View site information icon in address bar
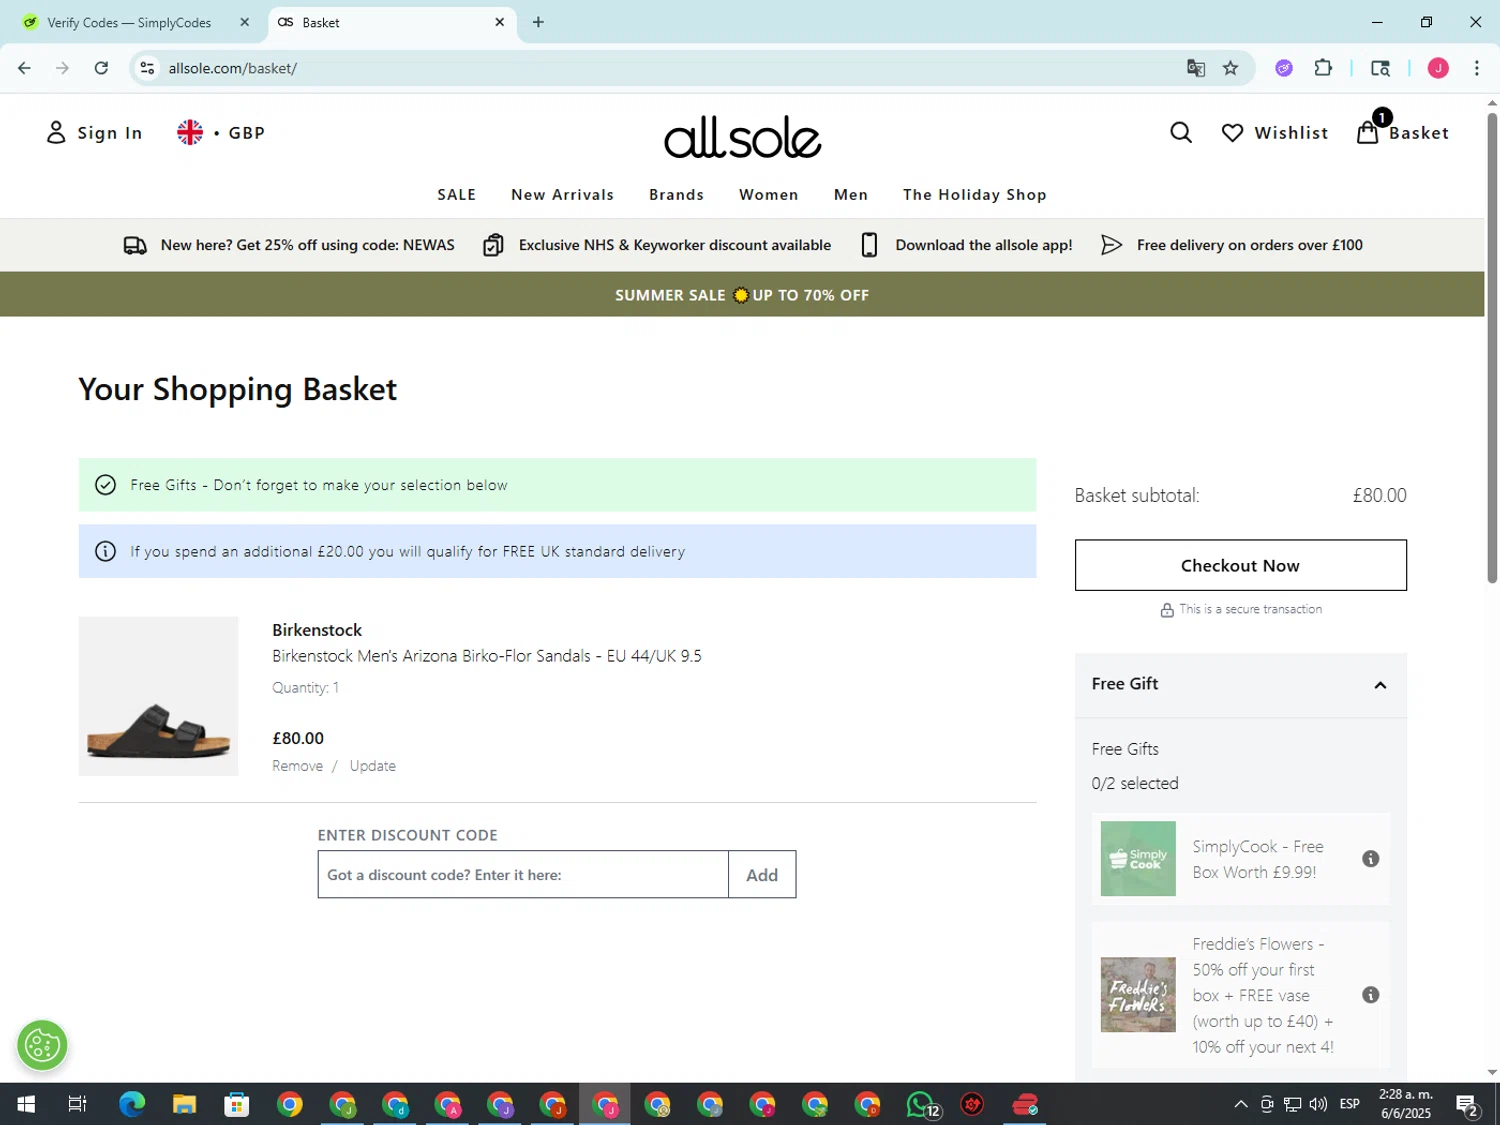Image resolution: width=1500 pixels, height=1125 pixels. coord(147,68)
